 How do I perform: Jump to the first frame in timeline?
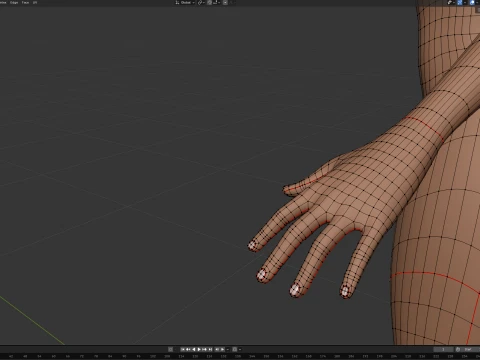183,349
